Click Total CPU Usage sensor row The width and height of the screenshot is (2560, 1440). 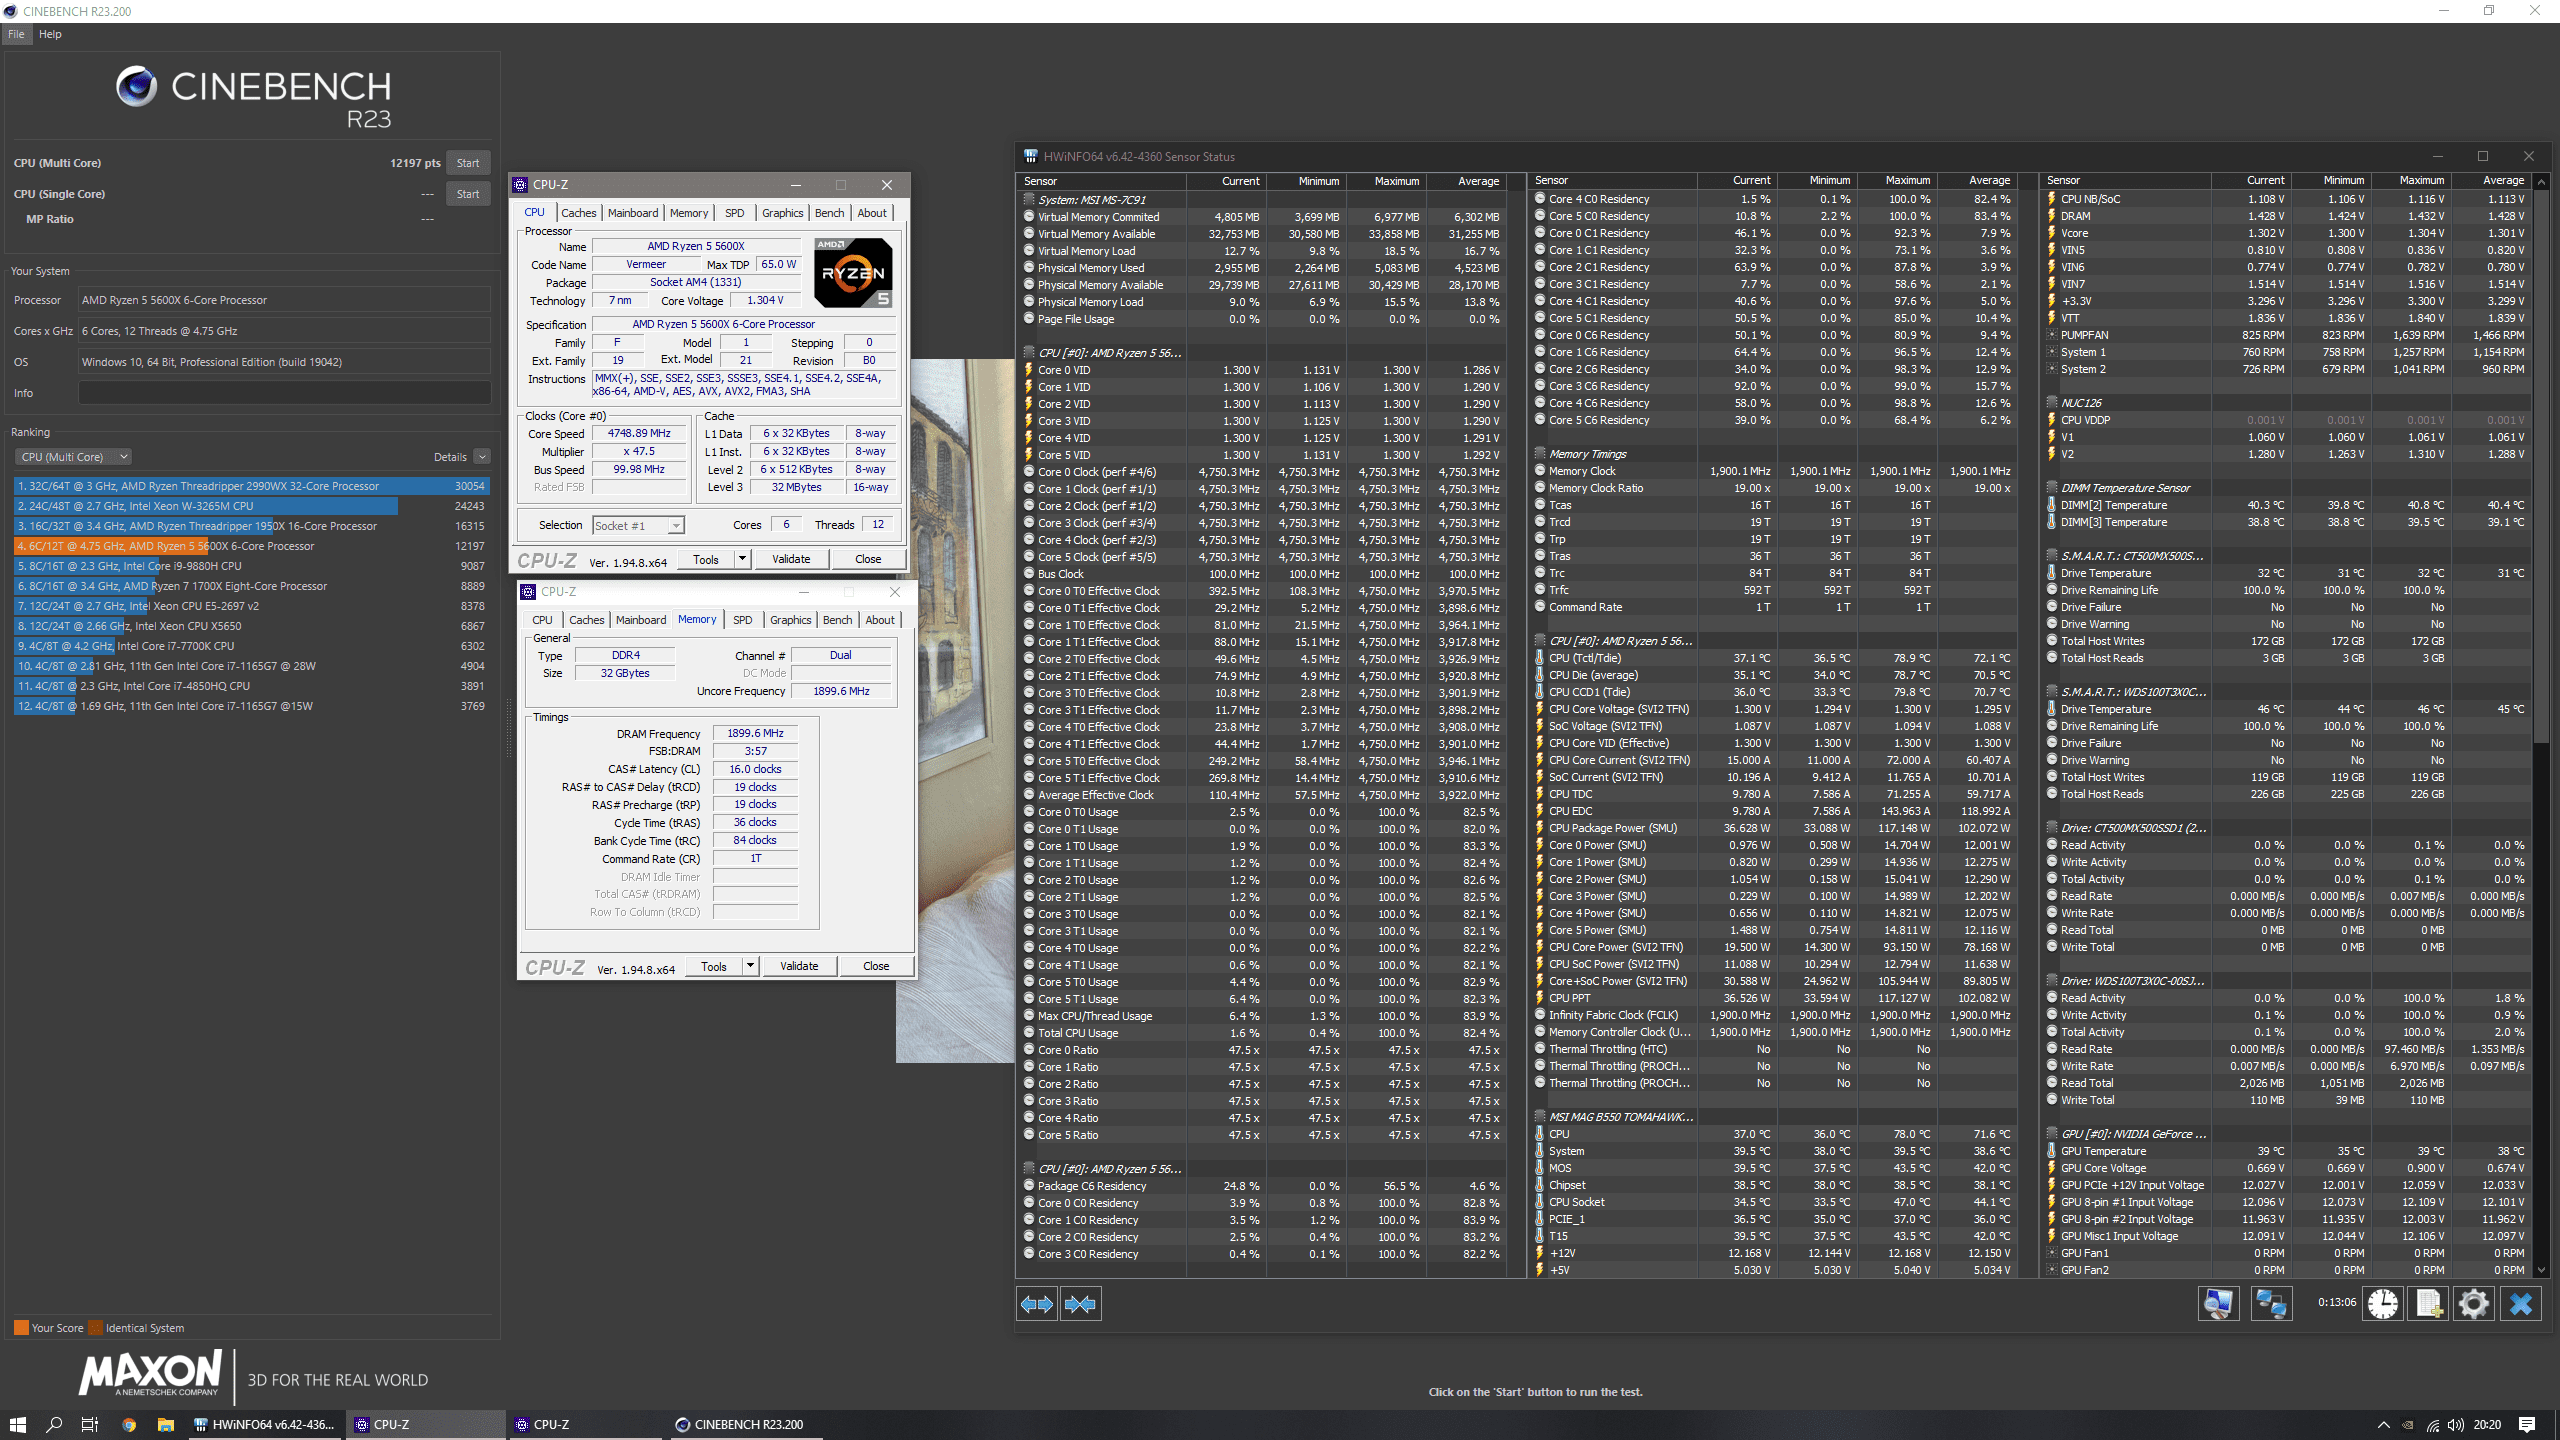click(x=1263, y=1033)
